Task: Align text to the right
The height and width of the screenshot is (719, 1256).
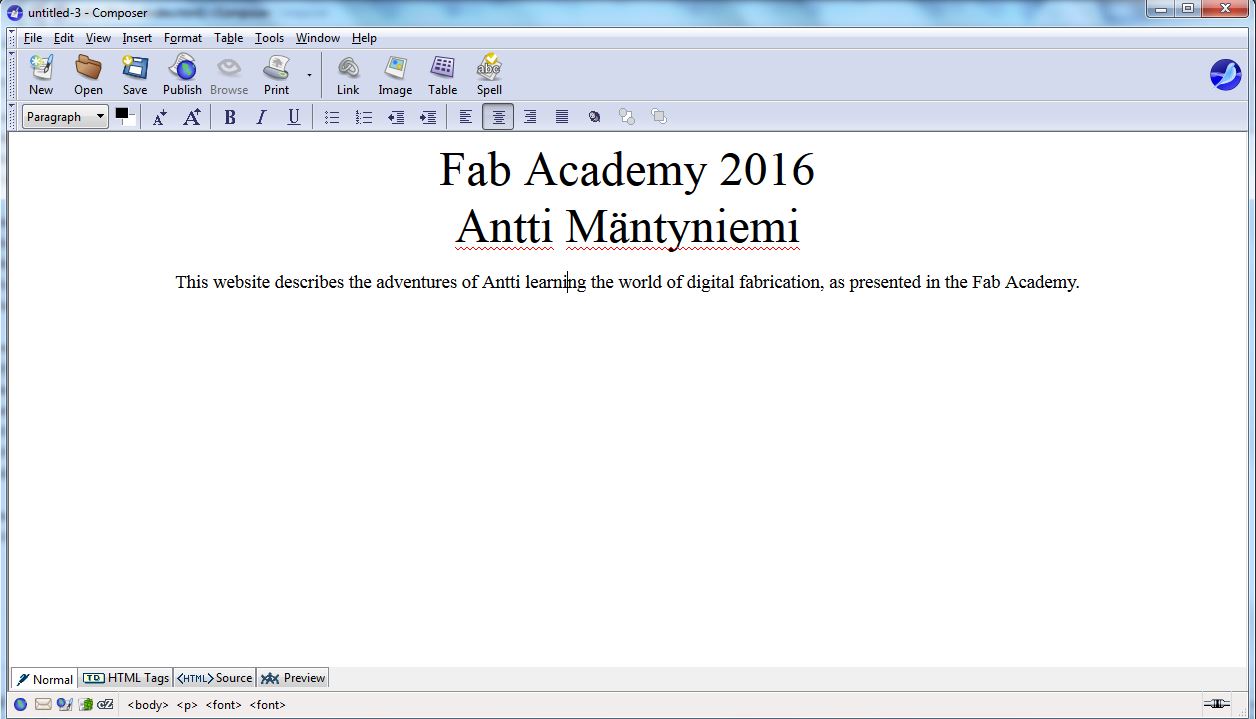Action: (530, 117)
